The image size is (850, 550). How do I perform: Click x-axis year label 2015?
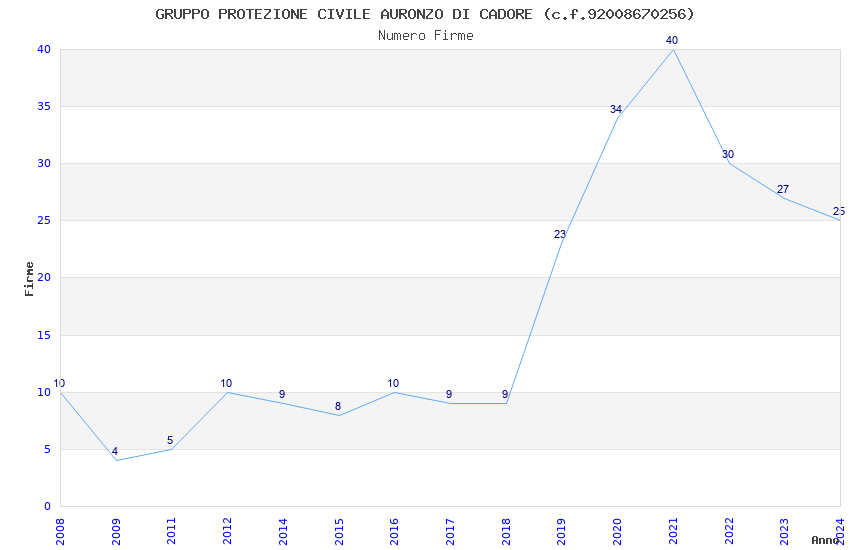pos(339,531)
